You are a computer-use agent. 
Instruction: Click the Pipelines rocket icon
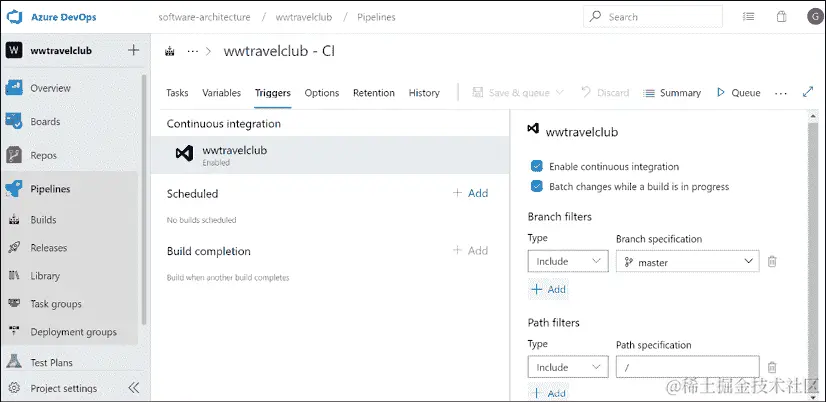pos(14,189)
